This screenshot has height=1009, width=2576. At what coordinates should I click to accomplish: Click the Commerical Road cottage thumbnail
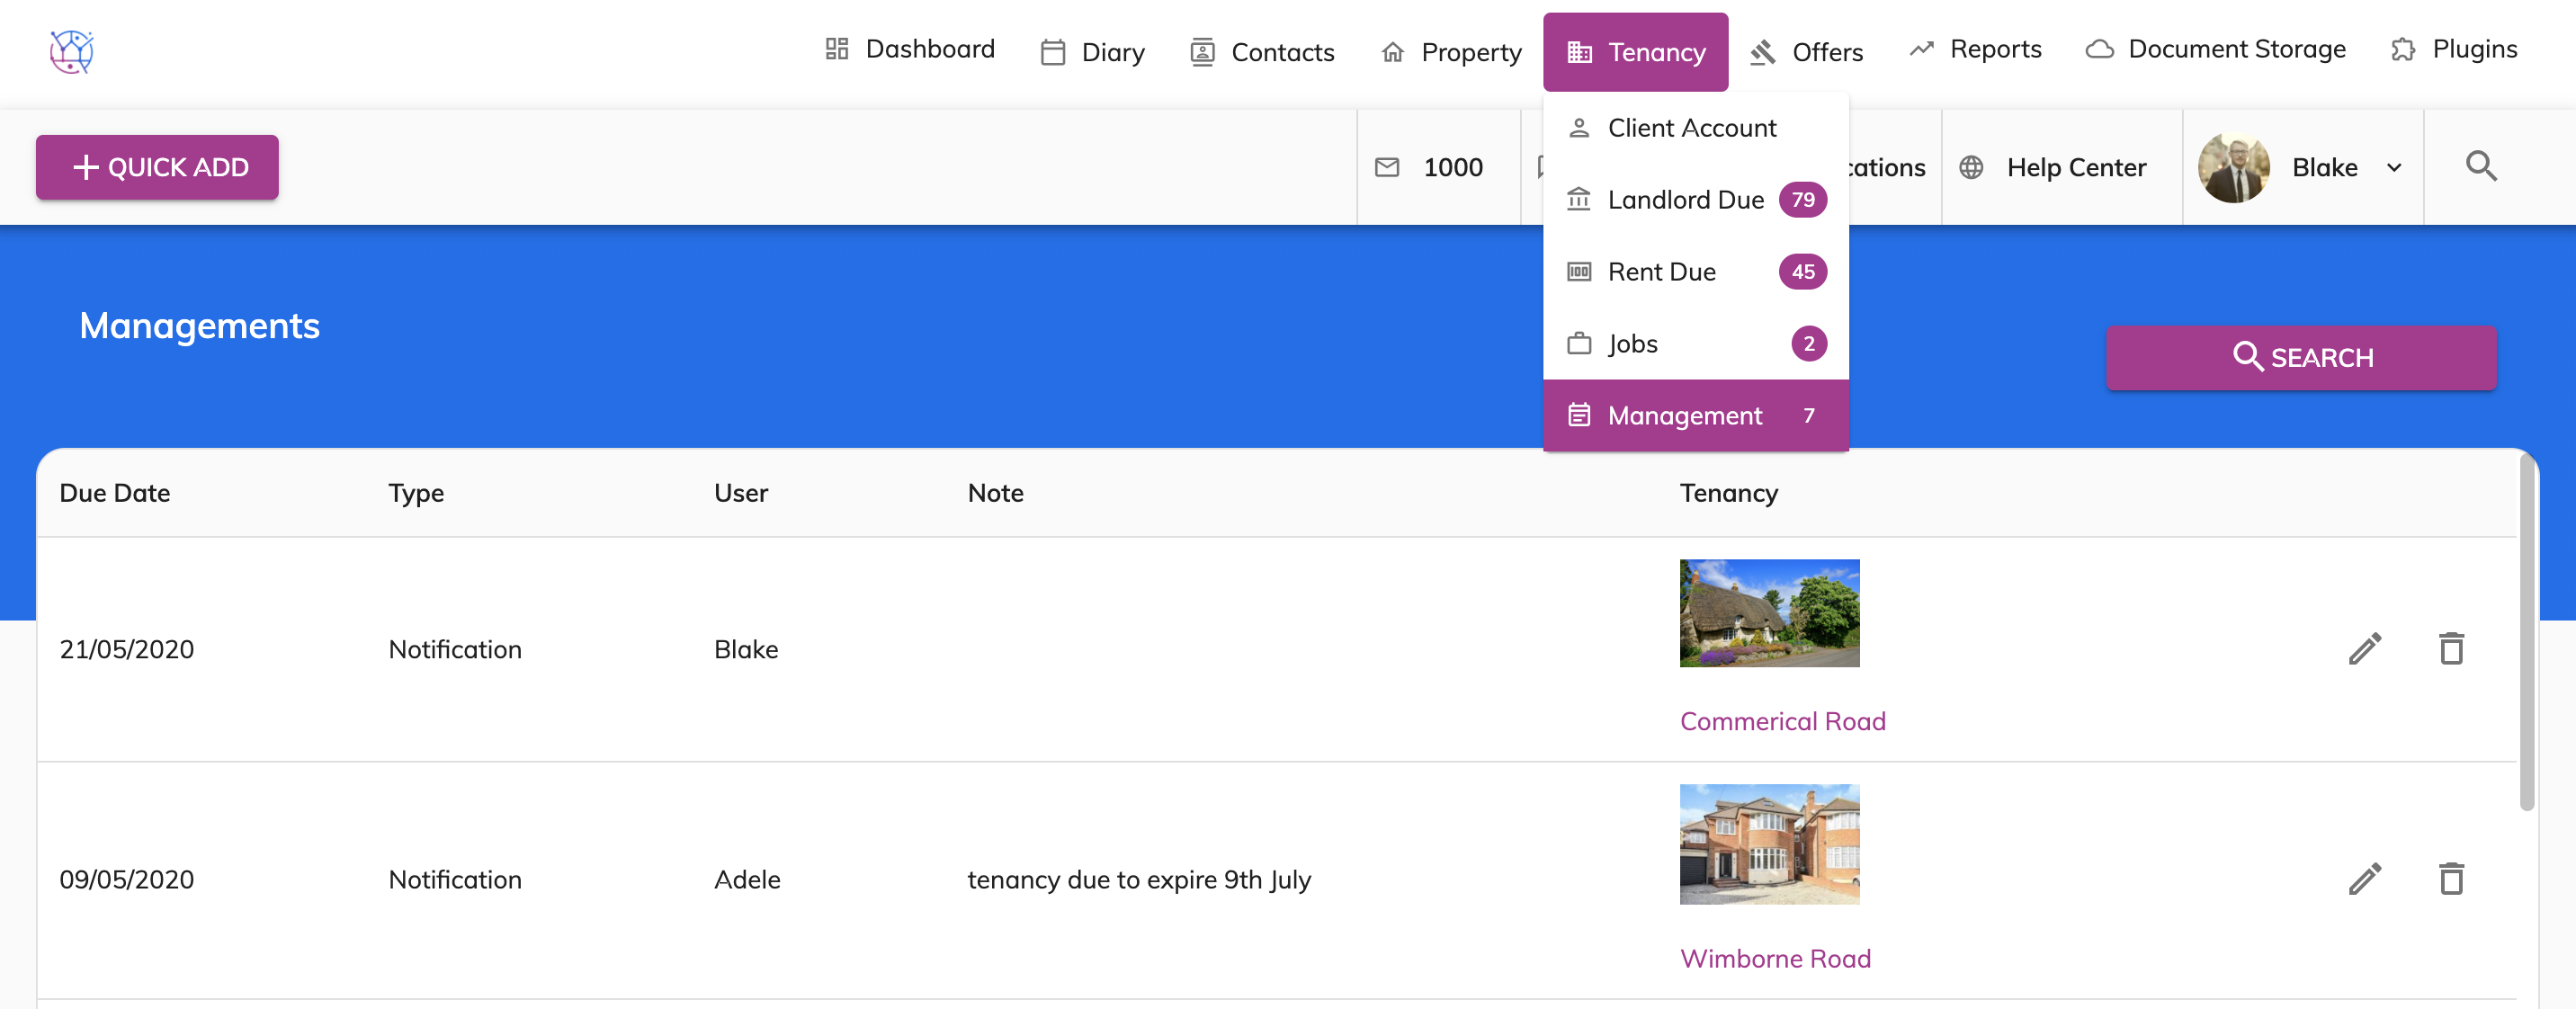pos(1769,613)
